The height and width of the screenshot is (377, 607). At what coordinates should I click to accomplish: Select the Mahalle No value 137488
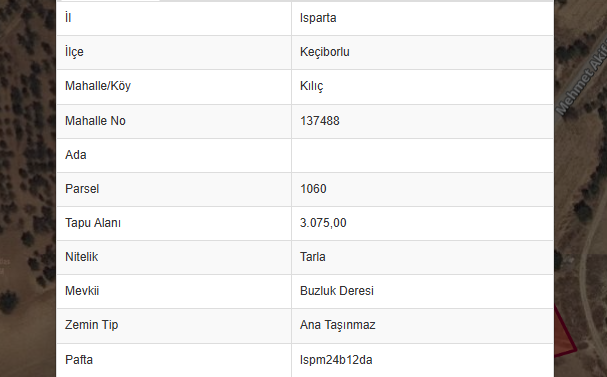(319, 121)
